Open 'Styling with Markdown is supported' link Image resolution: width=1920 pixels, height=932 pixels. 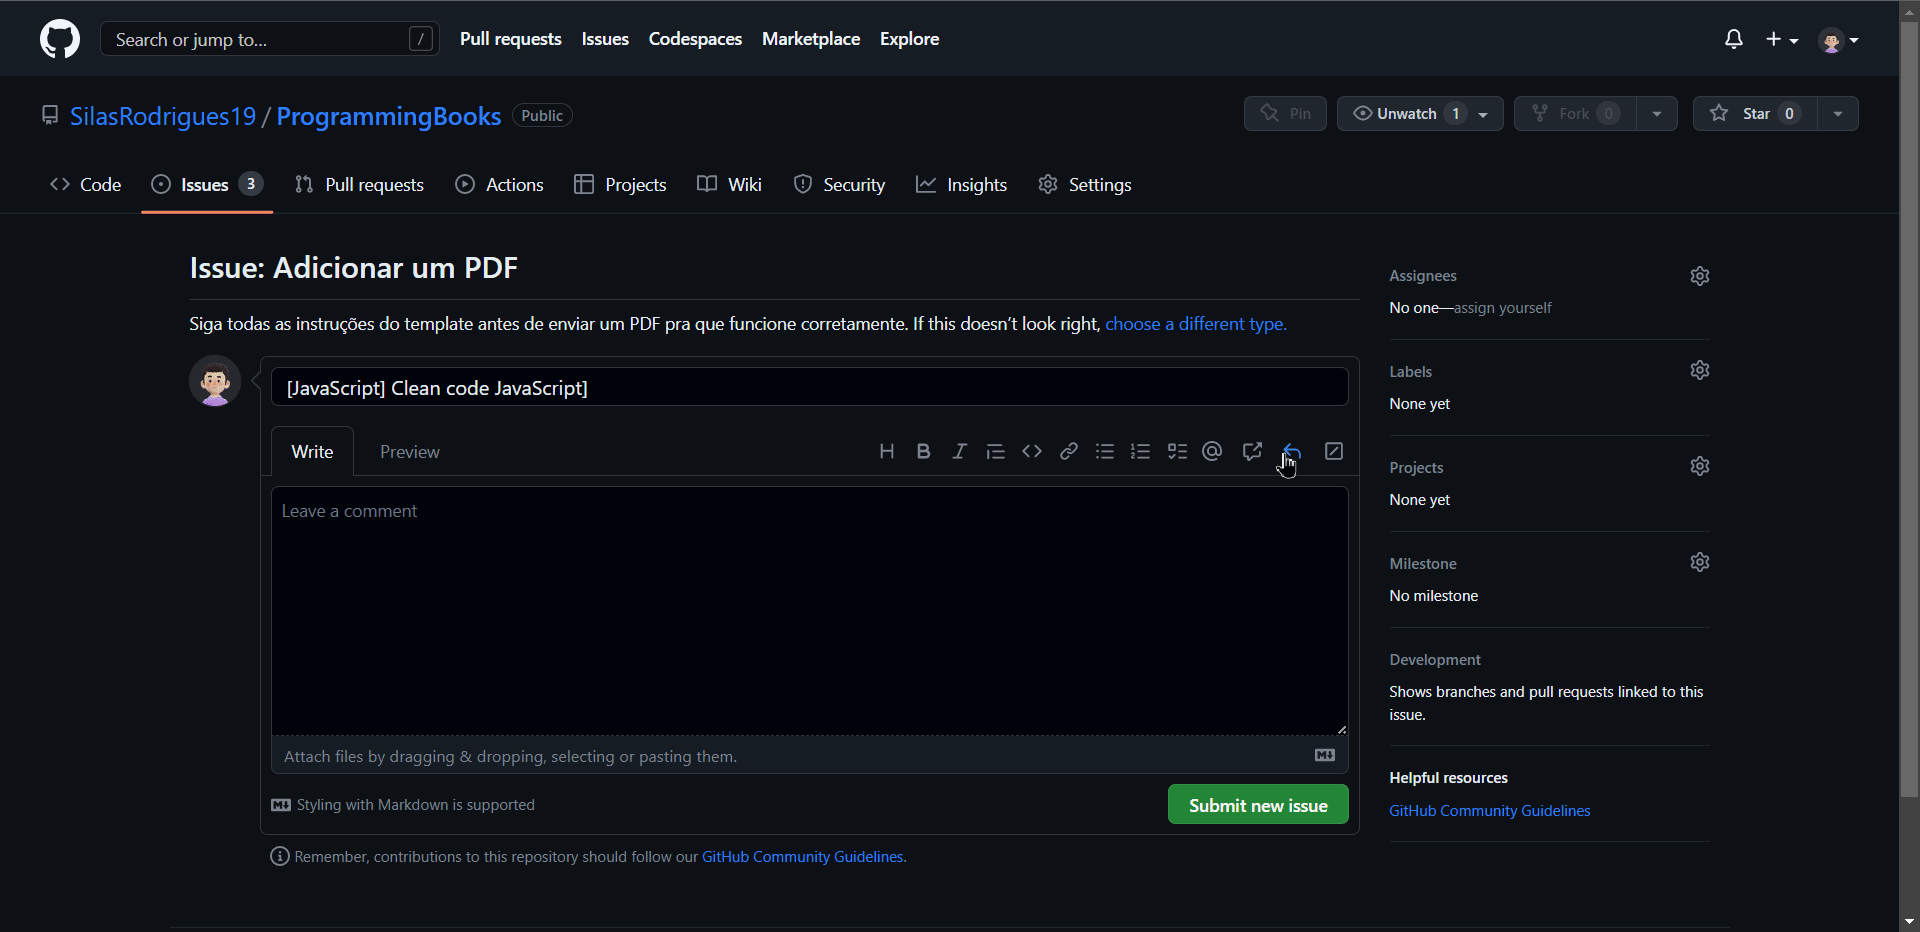coord(403,805)
